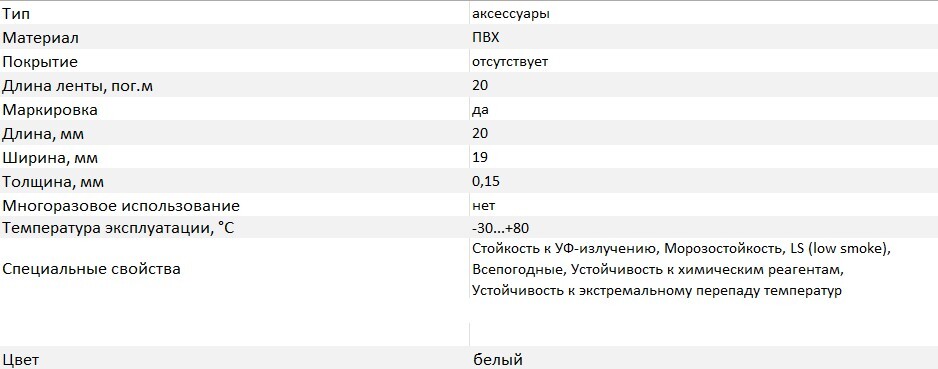This screenshot has height=369, width=938.
Task: Select the 'Покрытие' label cell
Action: click(x=40, y=62)
